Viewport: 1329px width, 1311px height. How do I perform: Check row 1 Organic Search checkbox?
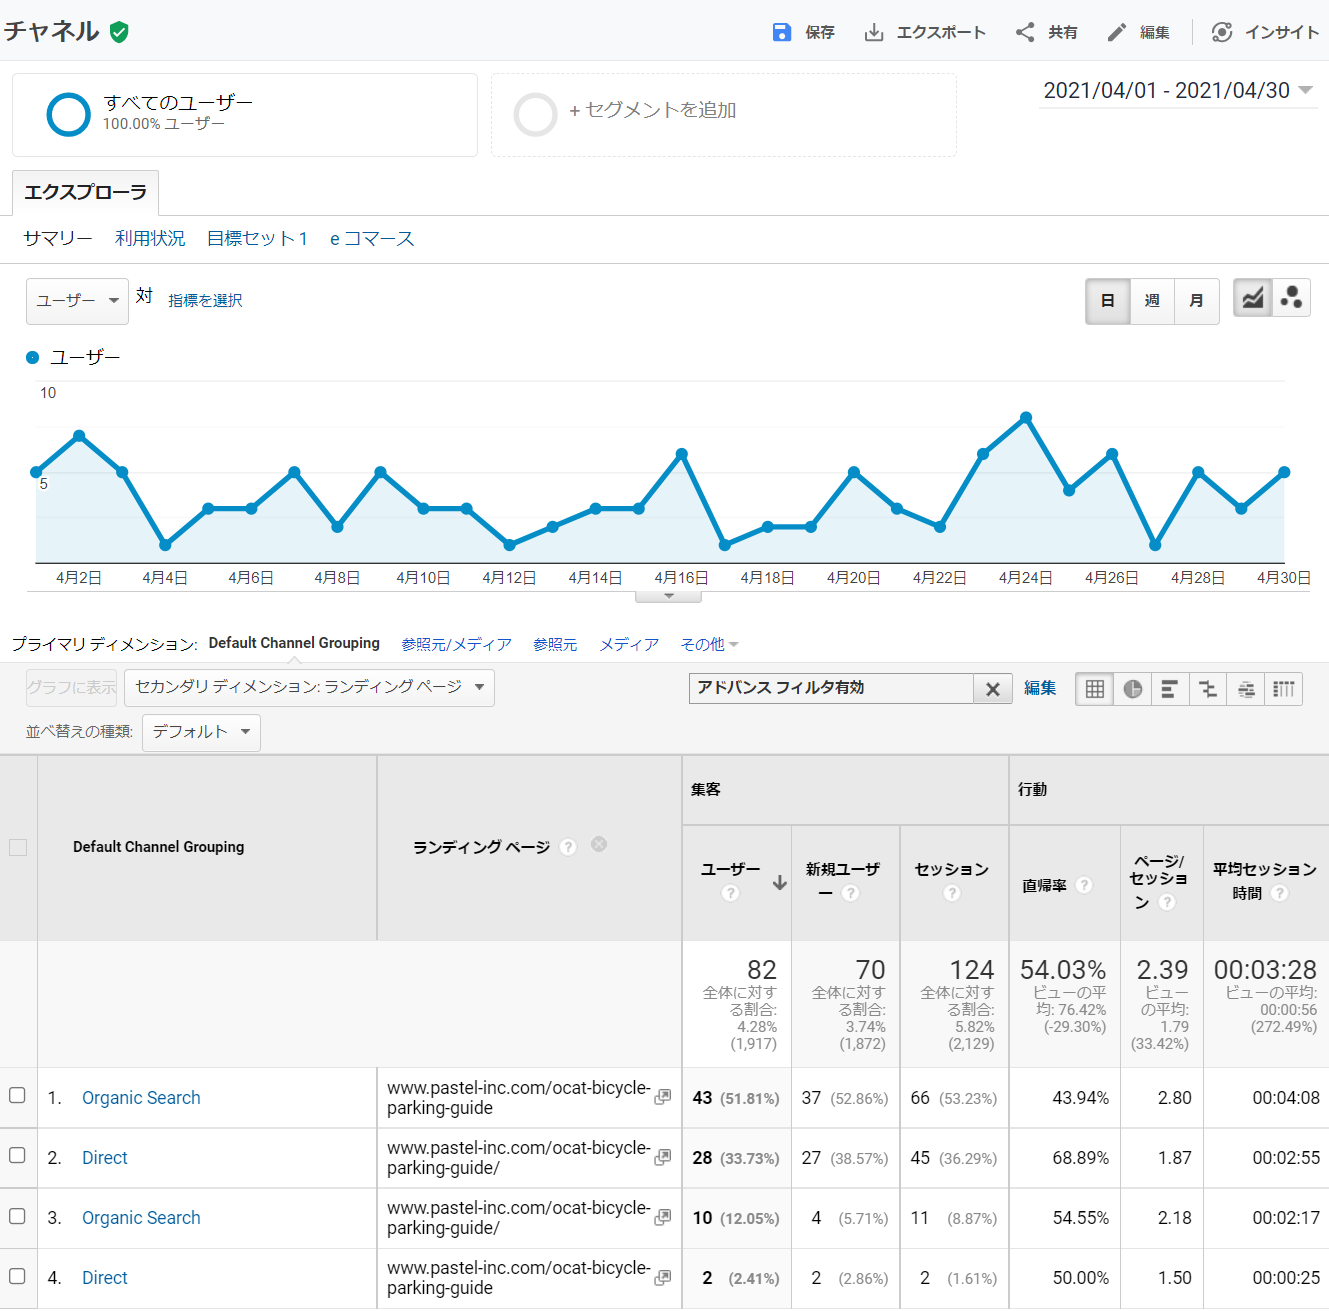[x=17, y=1095]
